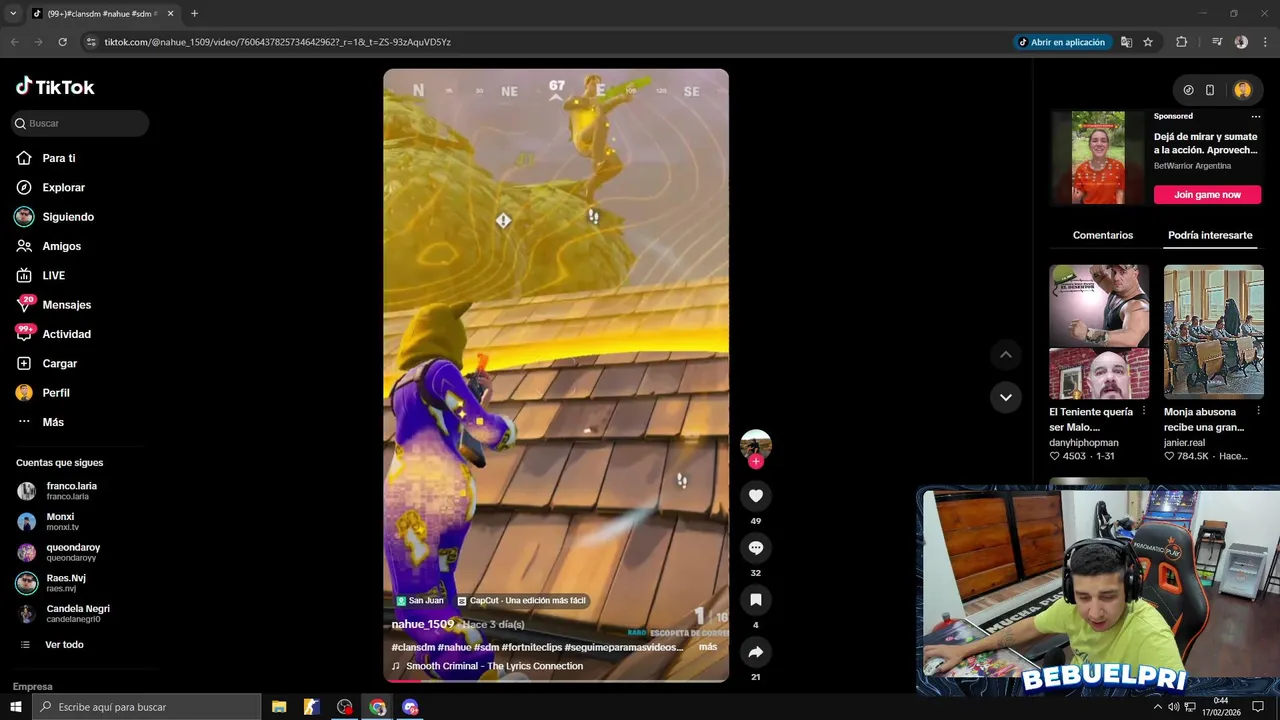Go to the Siguiendo feed

(x=67, y=217)
